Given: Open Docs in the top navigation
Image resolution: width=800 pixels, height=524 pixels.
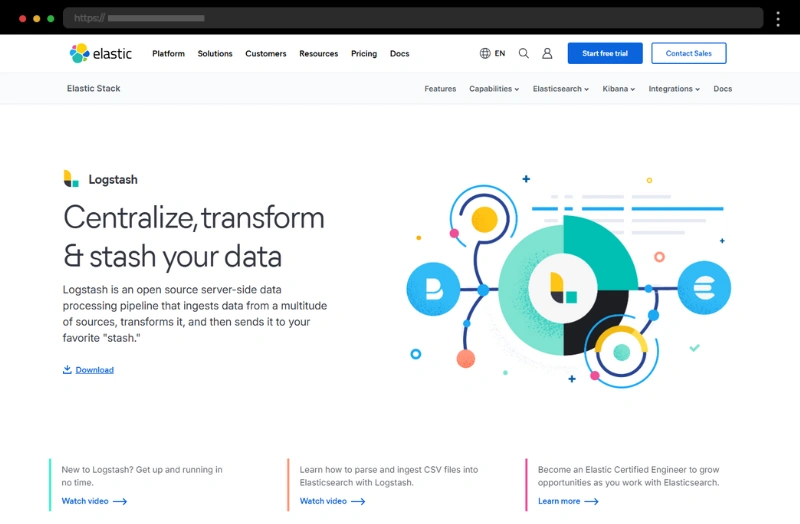Looking at the screenshot, I should [x=399, y=54].
